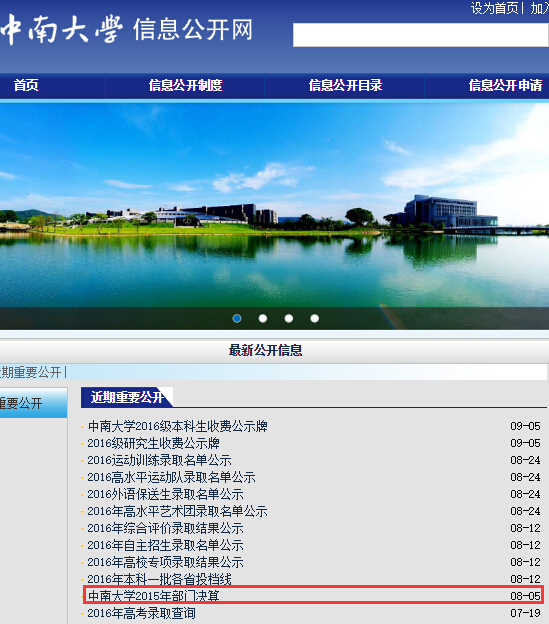Click the 最新公开信息 section heading
The width and height of the screenshot is (549, 624).
pyautogui.click(x=265, y=351)
